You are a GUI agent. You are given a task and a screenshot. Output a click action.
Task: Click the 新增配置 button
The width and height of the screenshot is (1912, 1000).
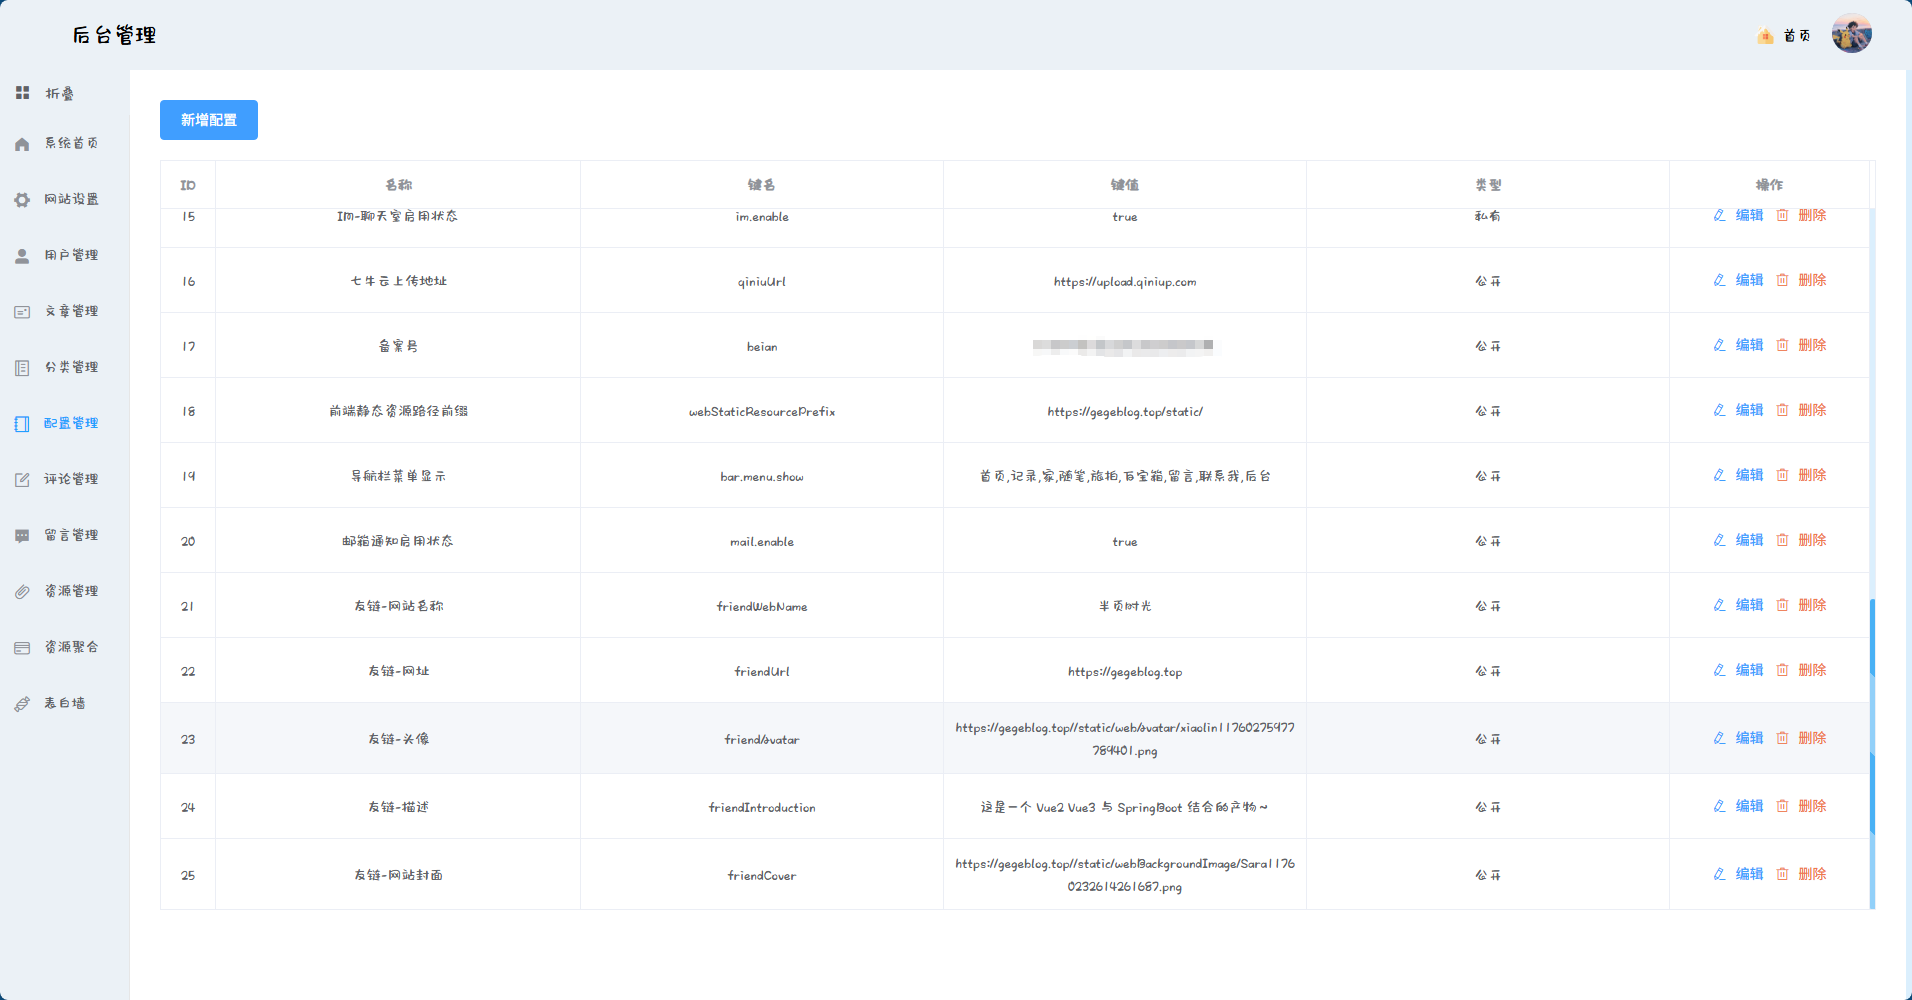(x=209, y=120)
